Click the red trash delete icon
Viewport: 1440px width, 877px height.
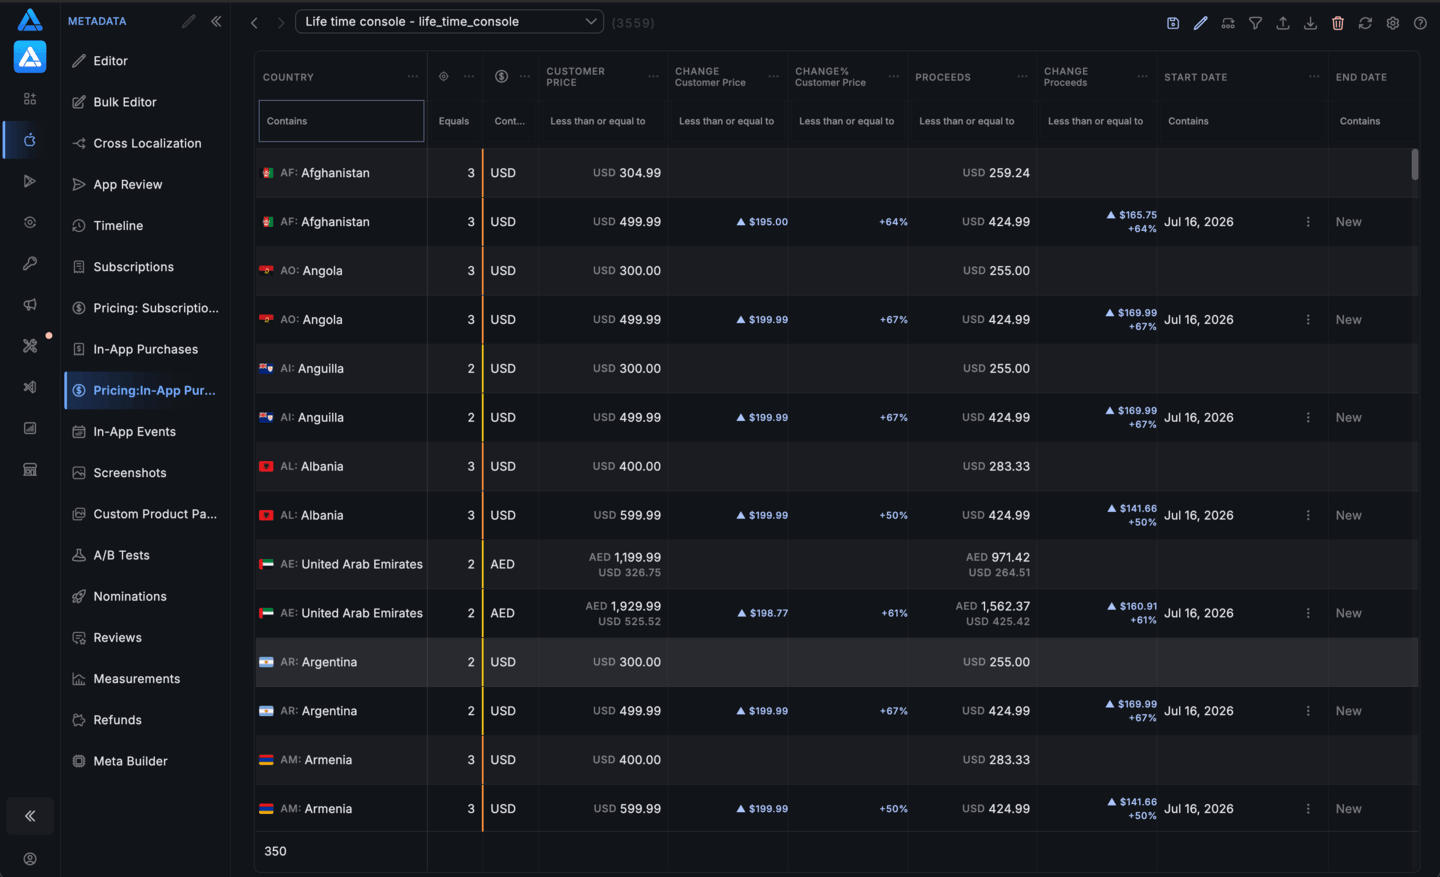point(1338,22)
